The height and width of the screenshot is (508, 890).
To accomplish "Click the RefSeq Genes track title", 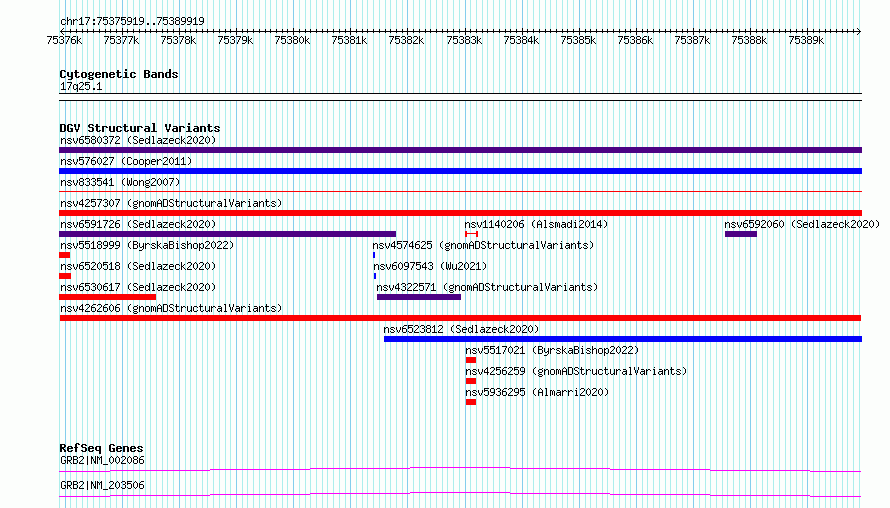I will (x=101, y=448).
